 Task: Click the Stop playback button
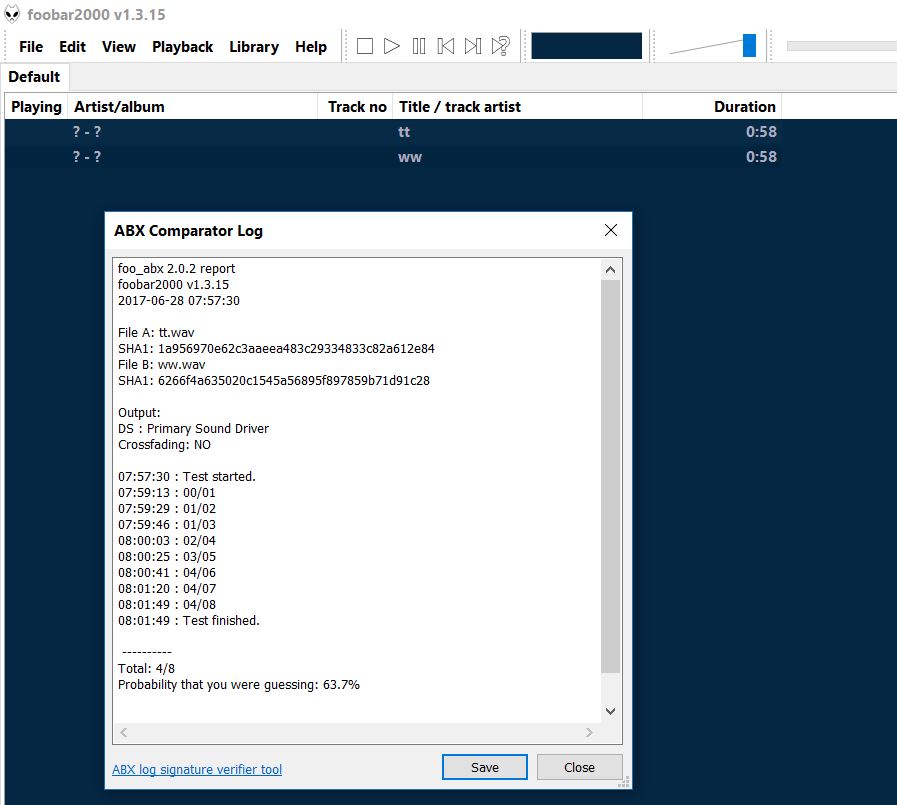pyautogui.click(x=364, y=46)
